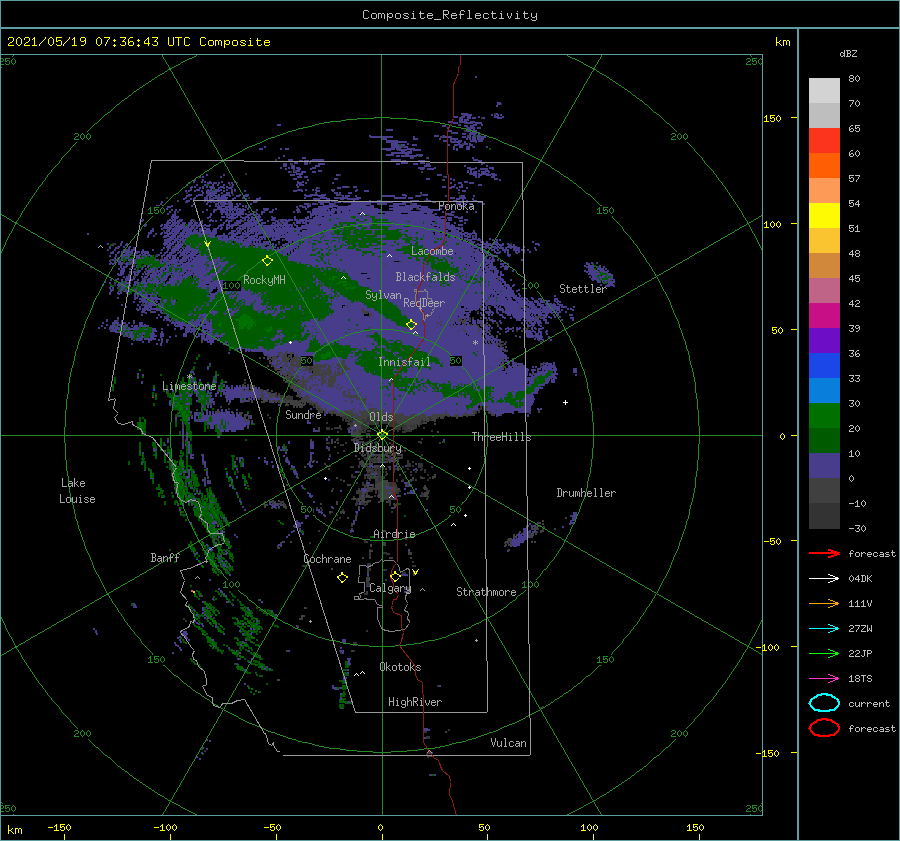
Task: Select the yellow 54 dBZ color swatch
Action: coord(824,215)
